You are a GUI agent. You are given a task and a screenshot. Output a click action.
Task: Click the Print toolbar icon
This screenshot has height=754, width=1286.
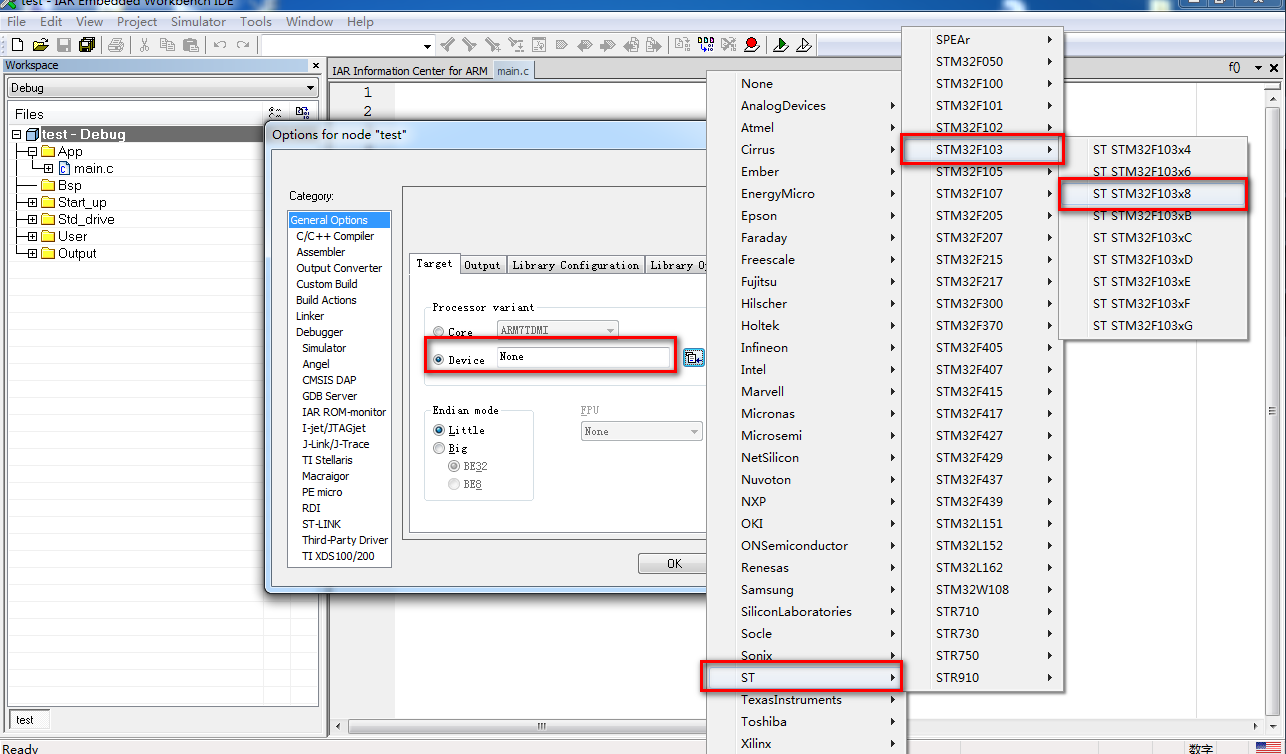[x=115, y=45]
